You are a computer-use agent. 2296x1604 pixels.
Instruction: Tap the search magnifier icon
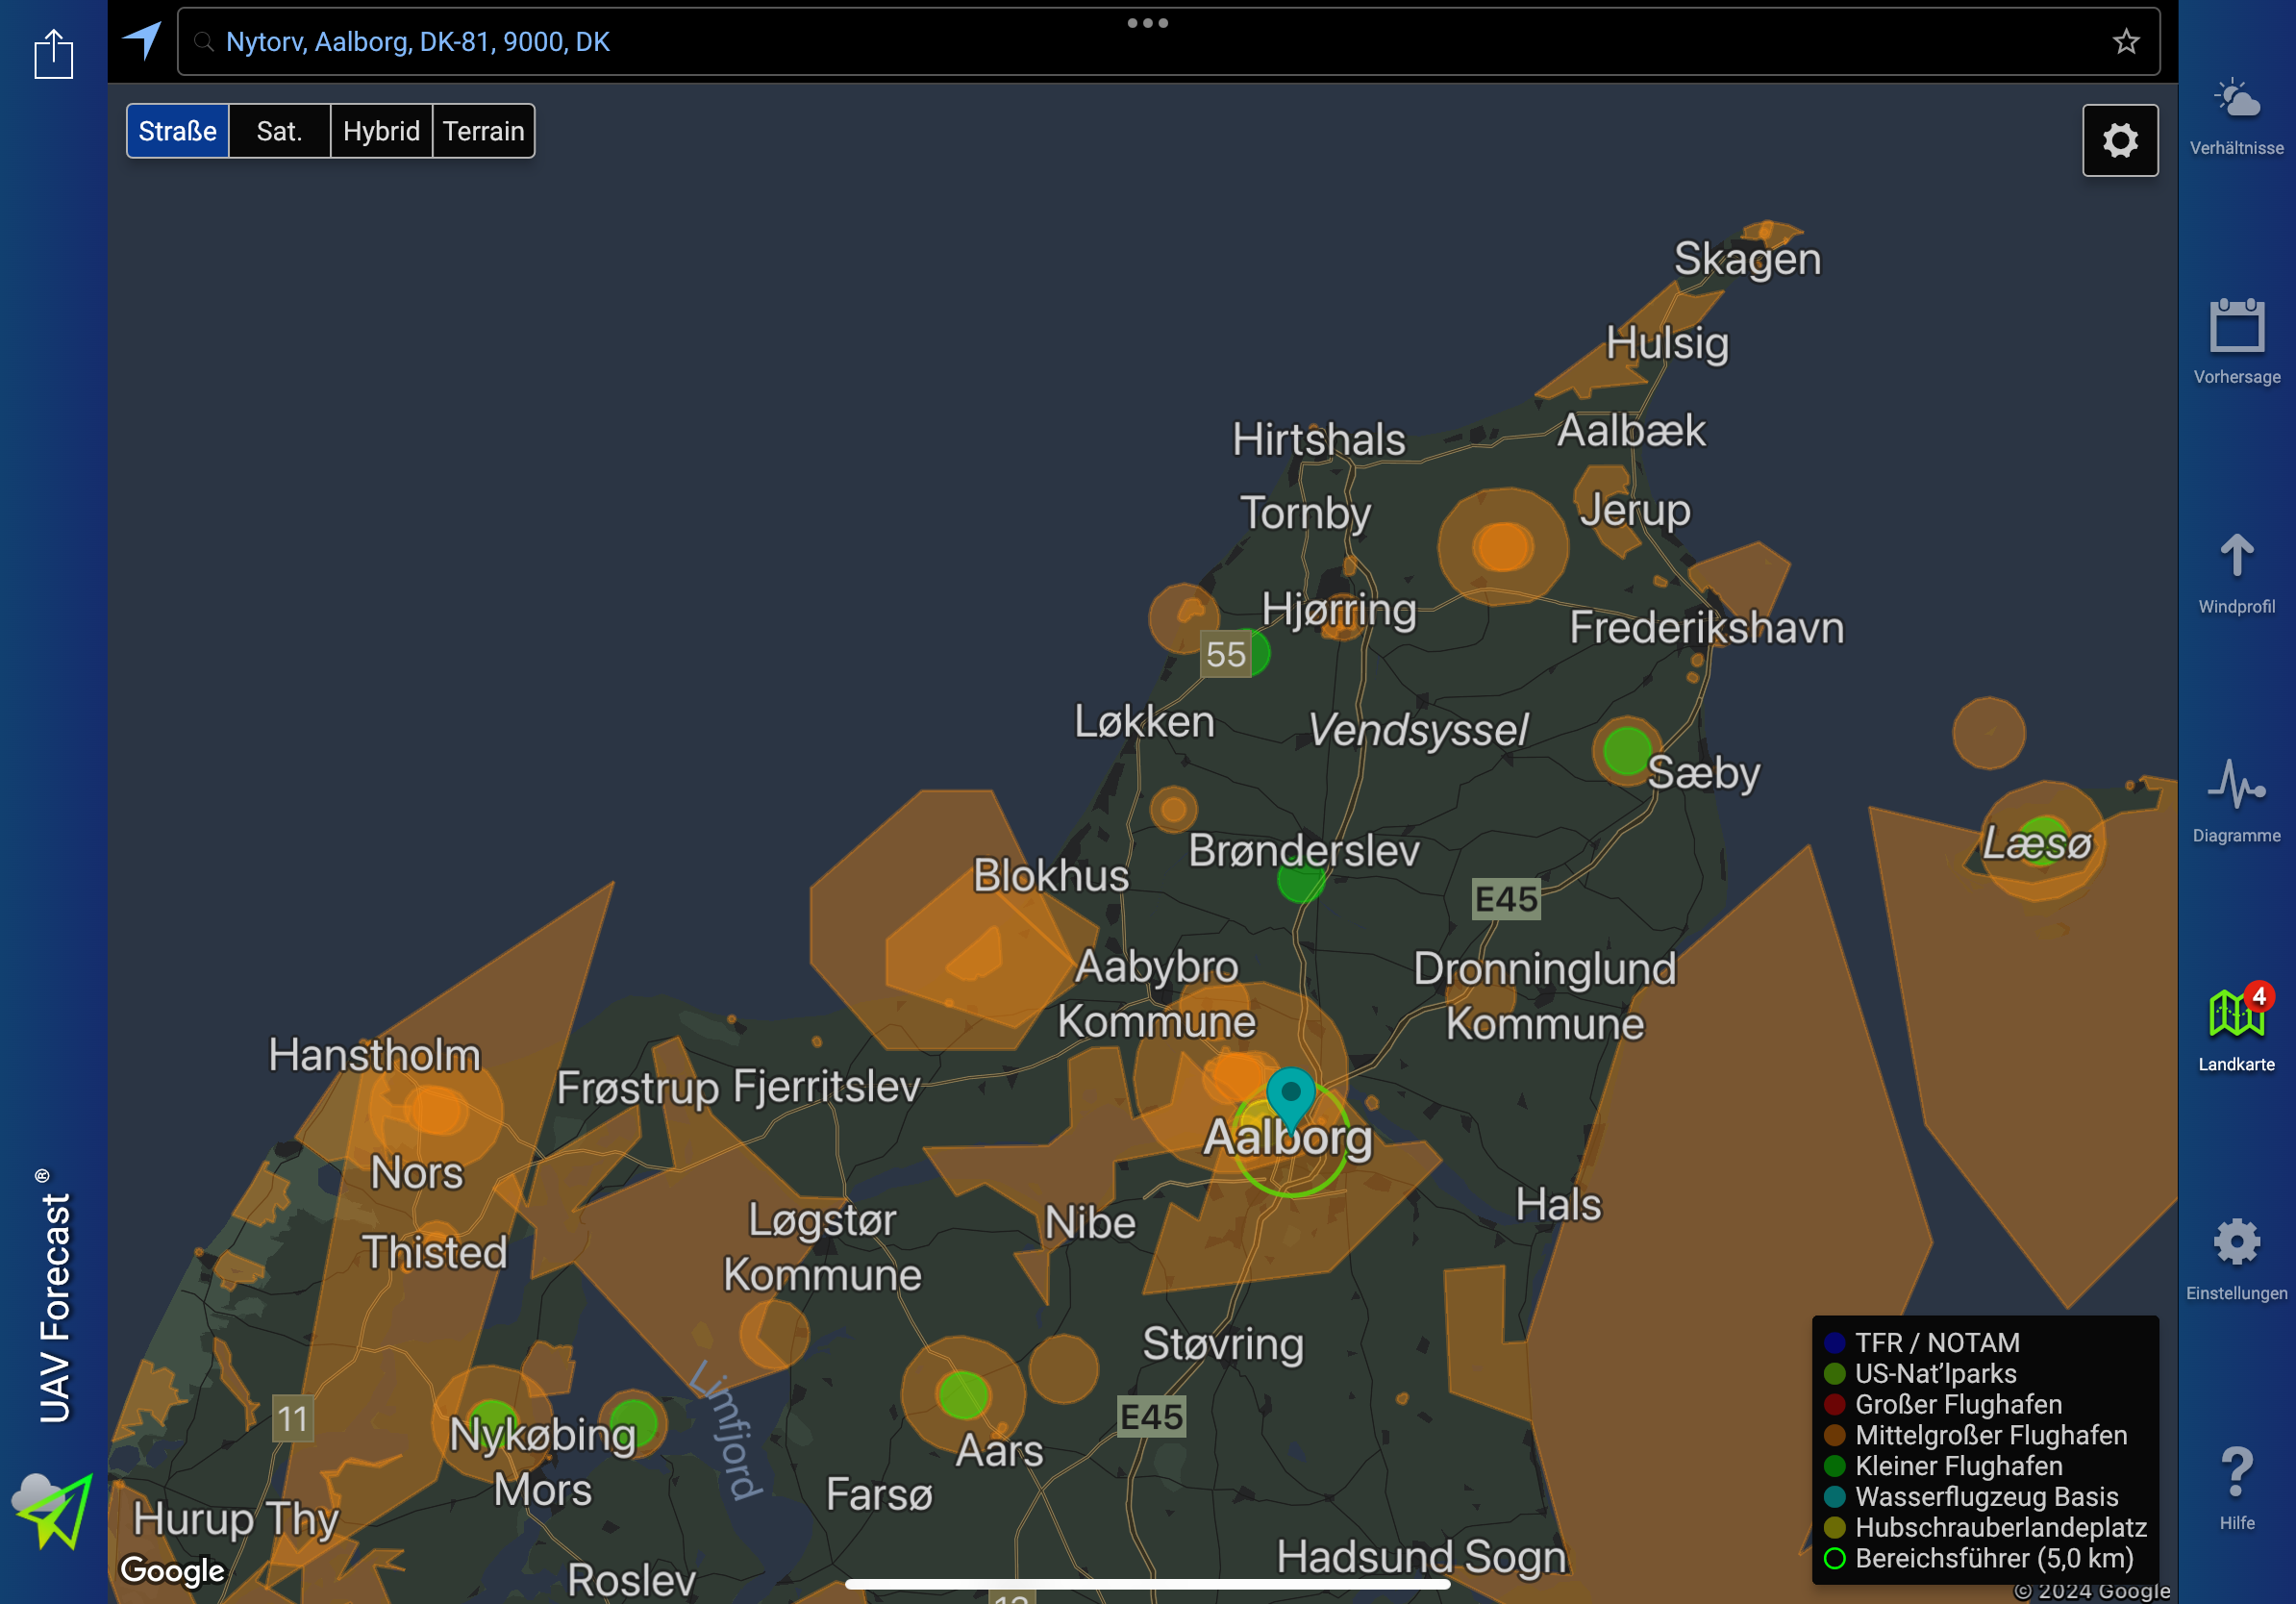pyautogui.click(x=204, y=42)
